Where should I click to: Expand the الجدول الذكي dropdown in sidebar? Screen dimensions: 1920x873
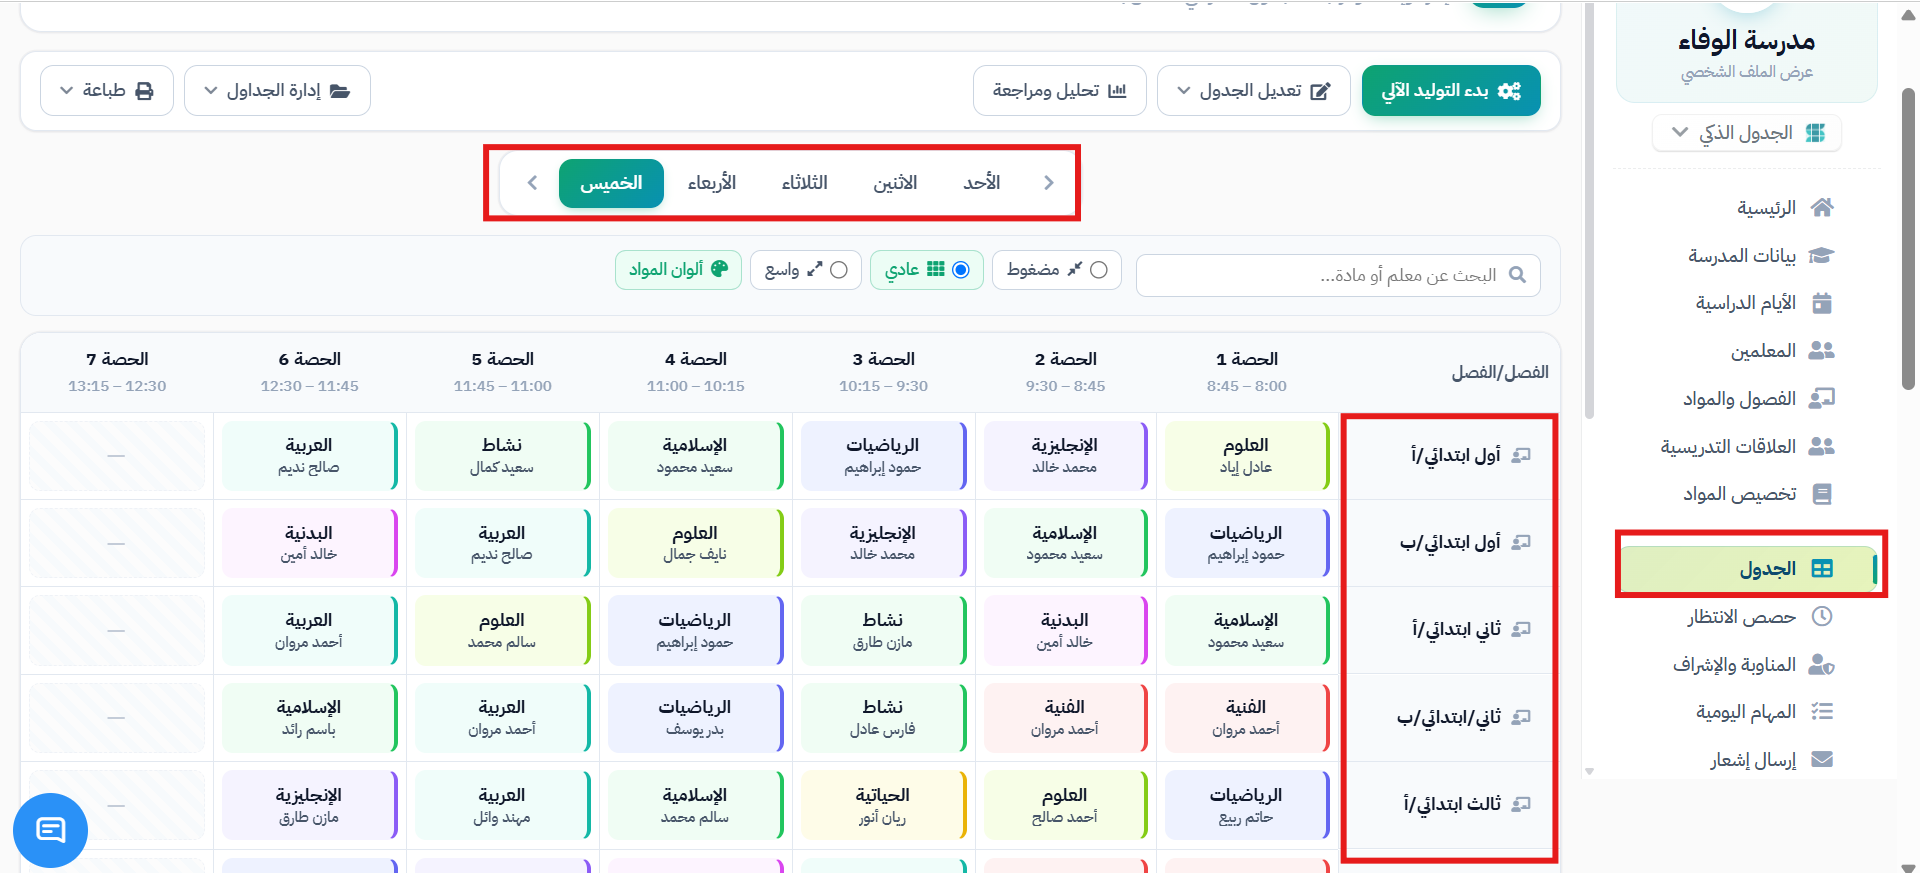[1746, 133]
